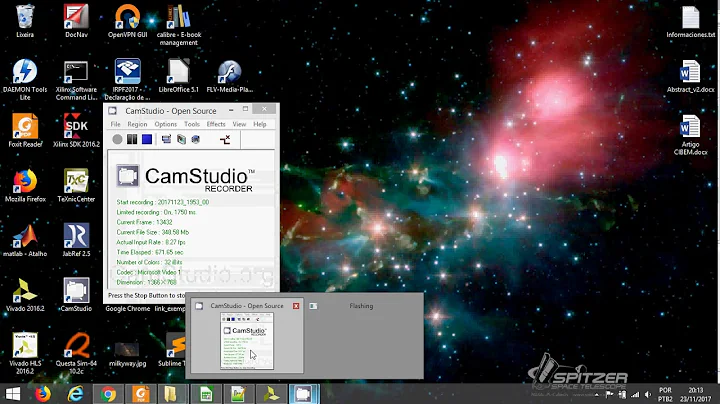The image size is (720, 404).
Task: Select the JabRef 2.5 desktop icon
Action: 76,240
